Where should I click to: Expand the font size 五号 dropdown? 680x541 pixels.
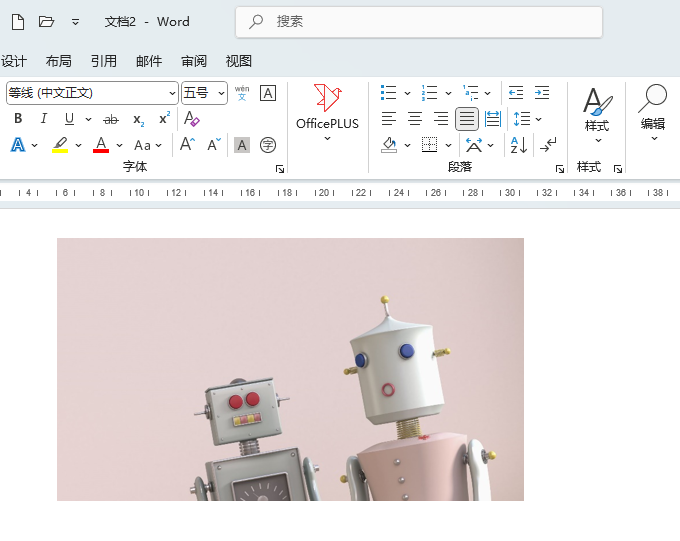[x=221, y=93]
